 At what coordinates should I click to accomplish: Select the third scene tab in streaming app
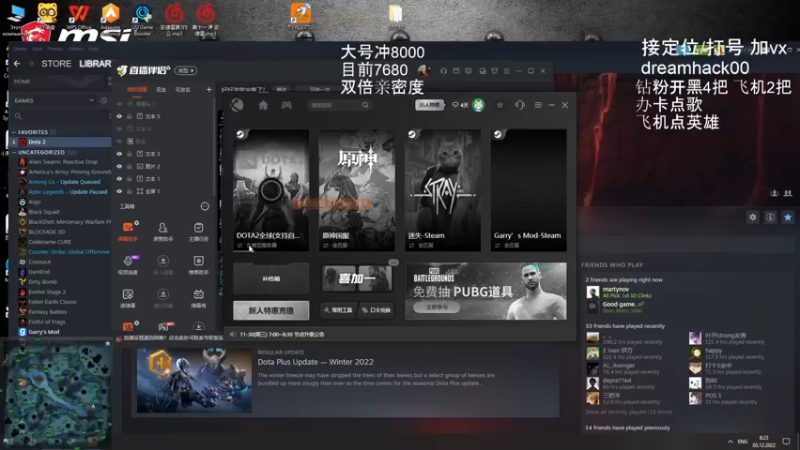(x=183, y=90)
